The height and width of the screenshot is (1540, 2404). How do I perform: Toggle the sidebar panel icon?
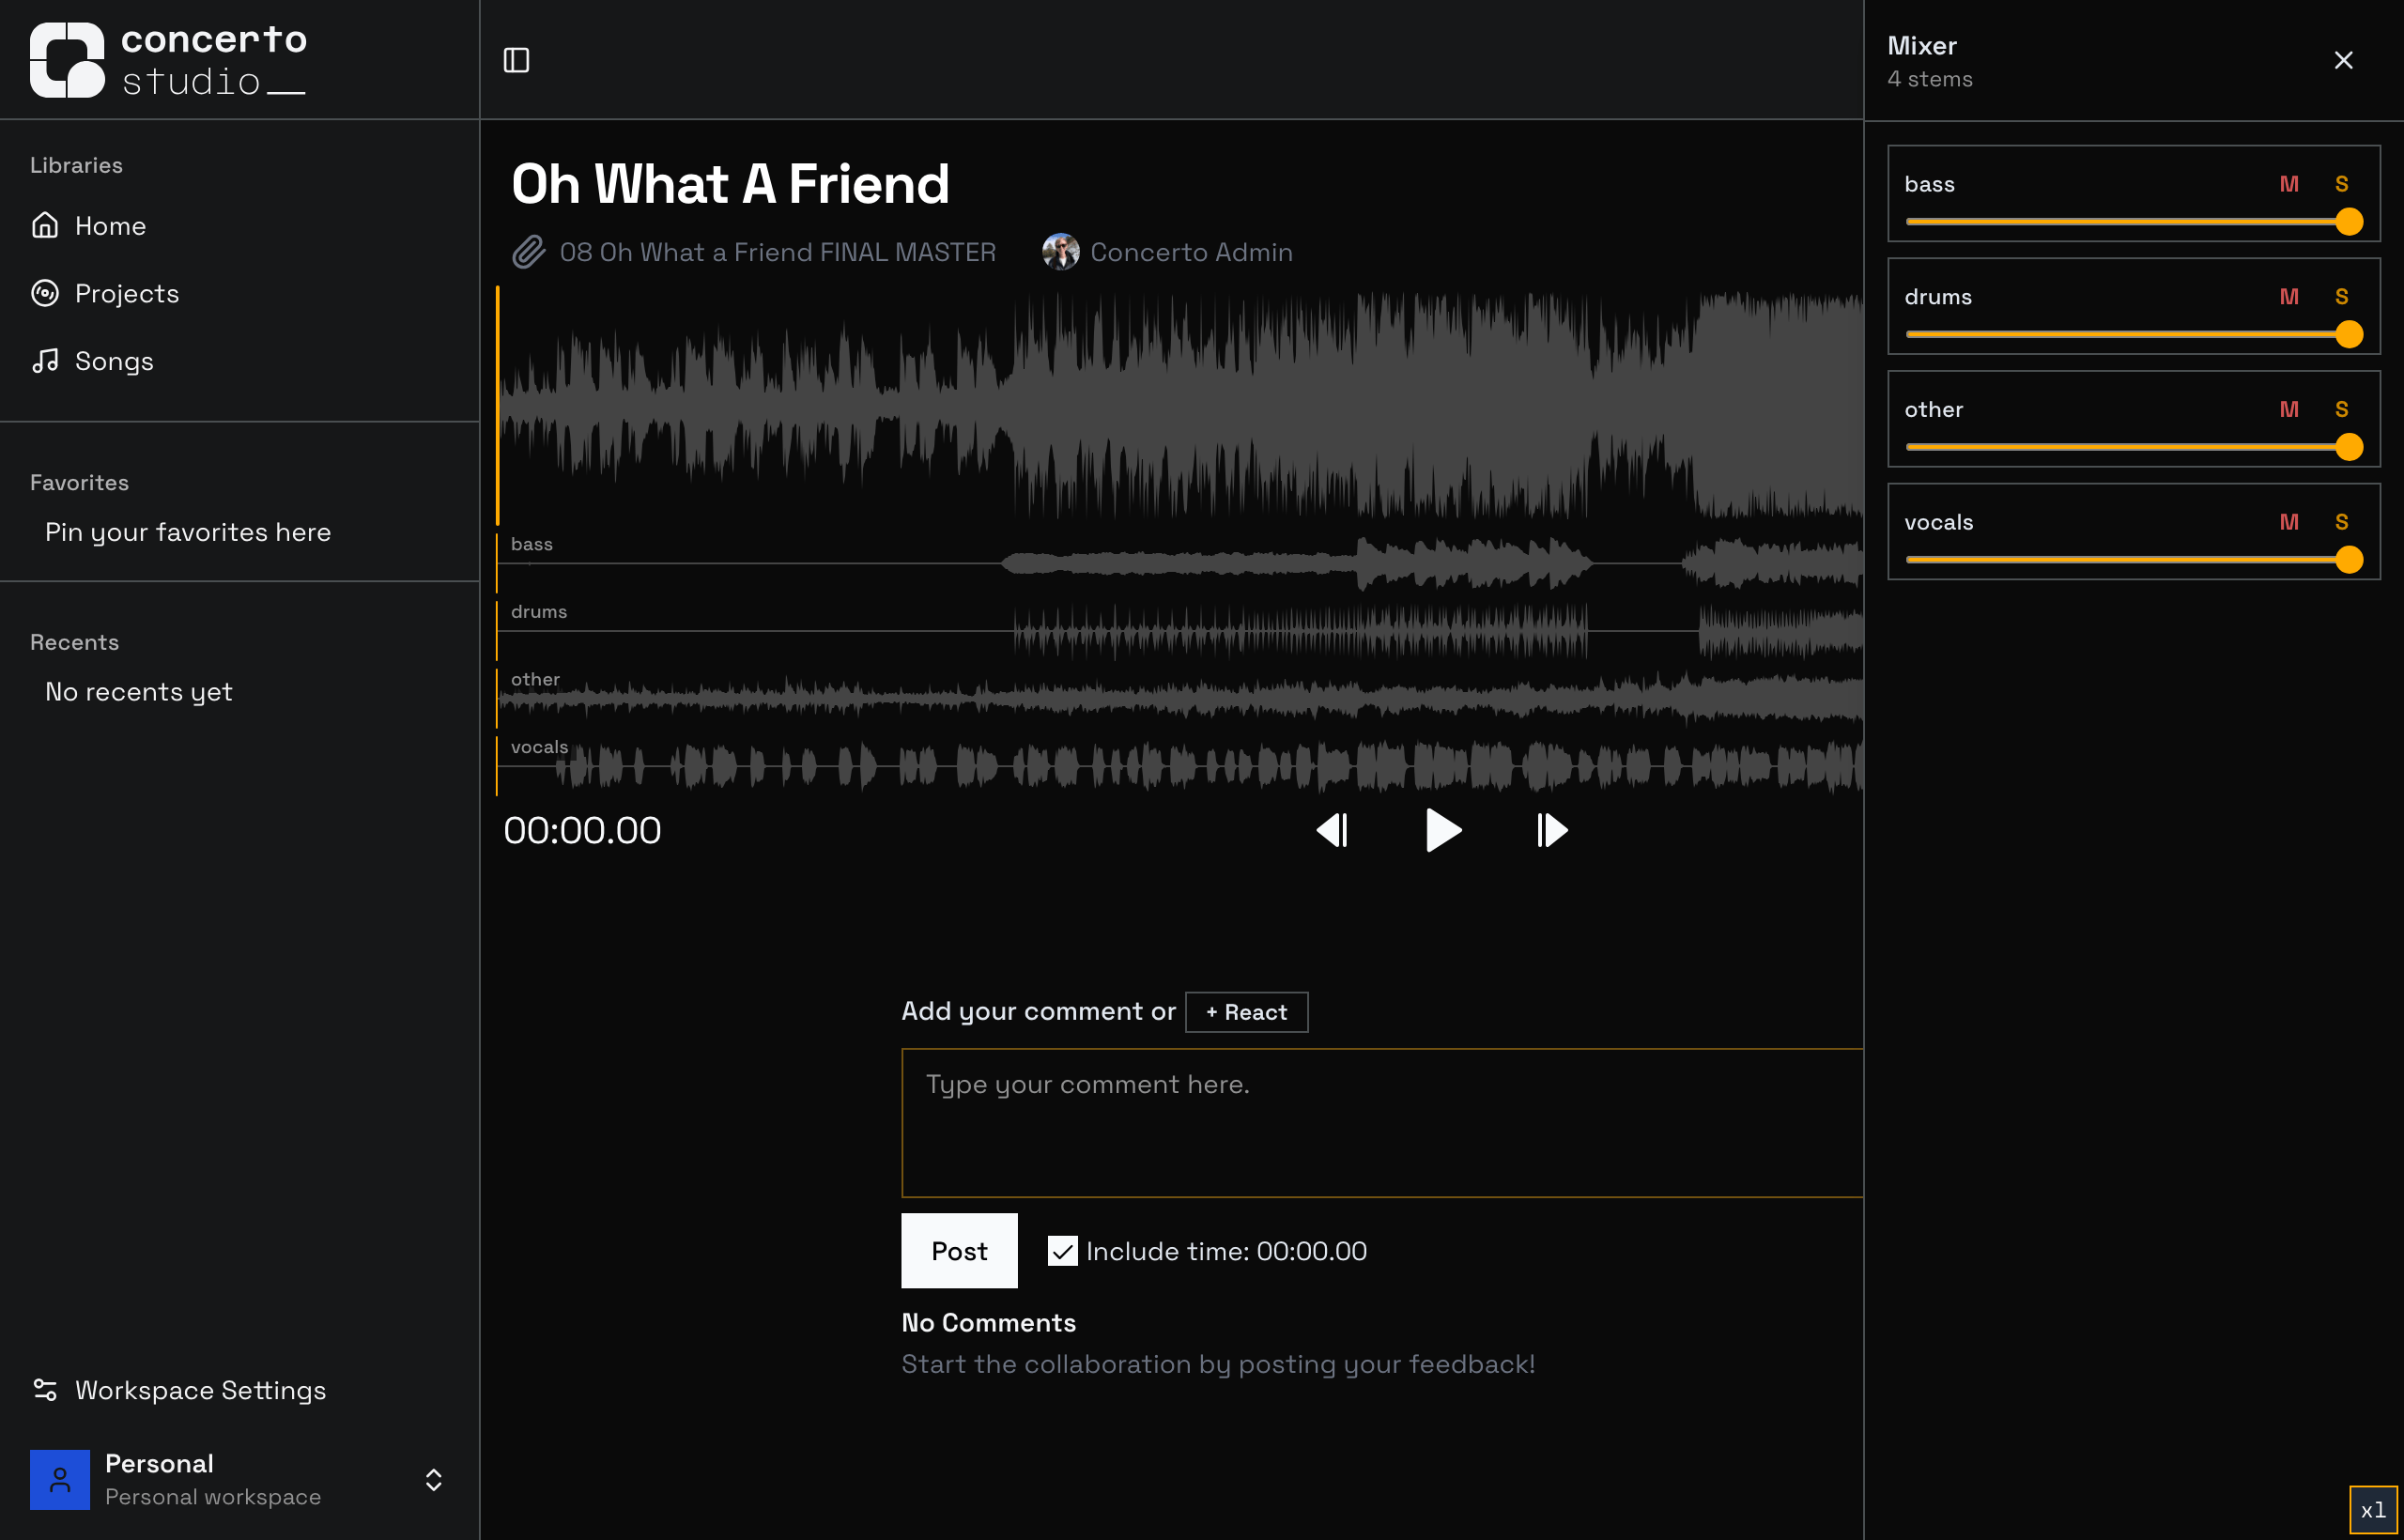pyautogui.click(x=516, y=60)
